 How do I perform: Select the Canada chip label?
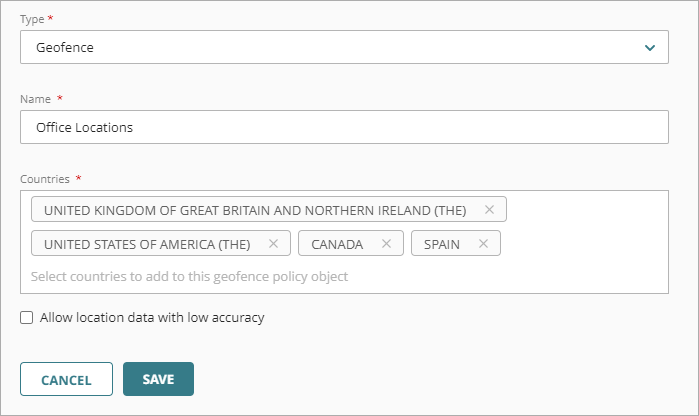coord(337,244)
